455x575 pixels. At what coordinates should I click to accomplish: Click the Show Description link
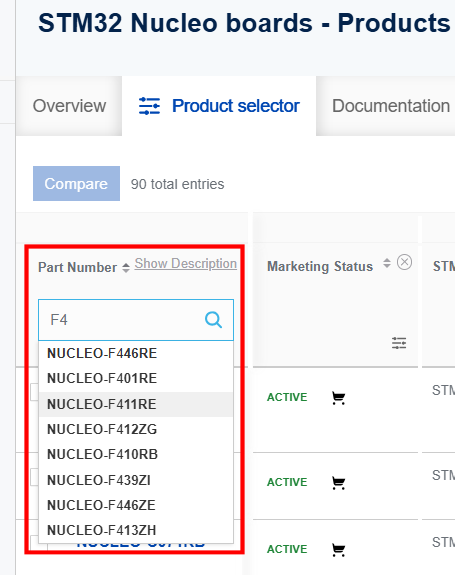pyautogui.click(x=186, y=263)
